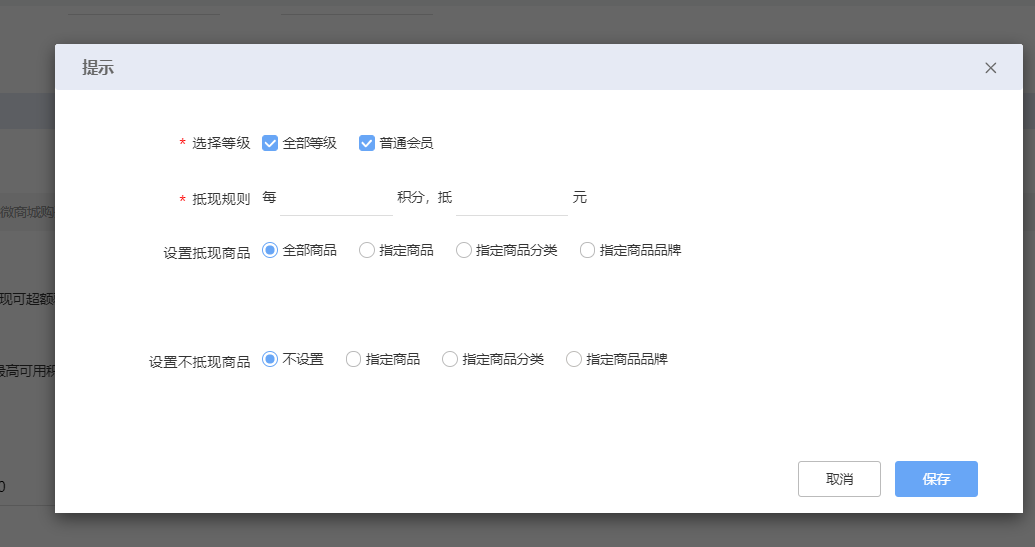Screen dimensions: 1035x547
Task: Select 指定商品分类 in the 设置抵现商品 row
Action: (x=464, y=250)
